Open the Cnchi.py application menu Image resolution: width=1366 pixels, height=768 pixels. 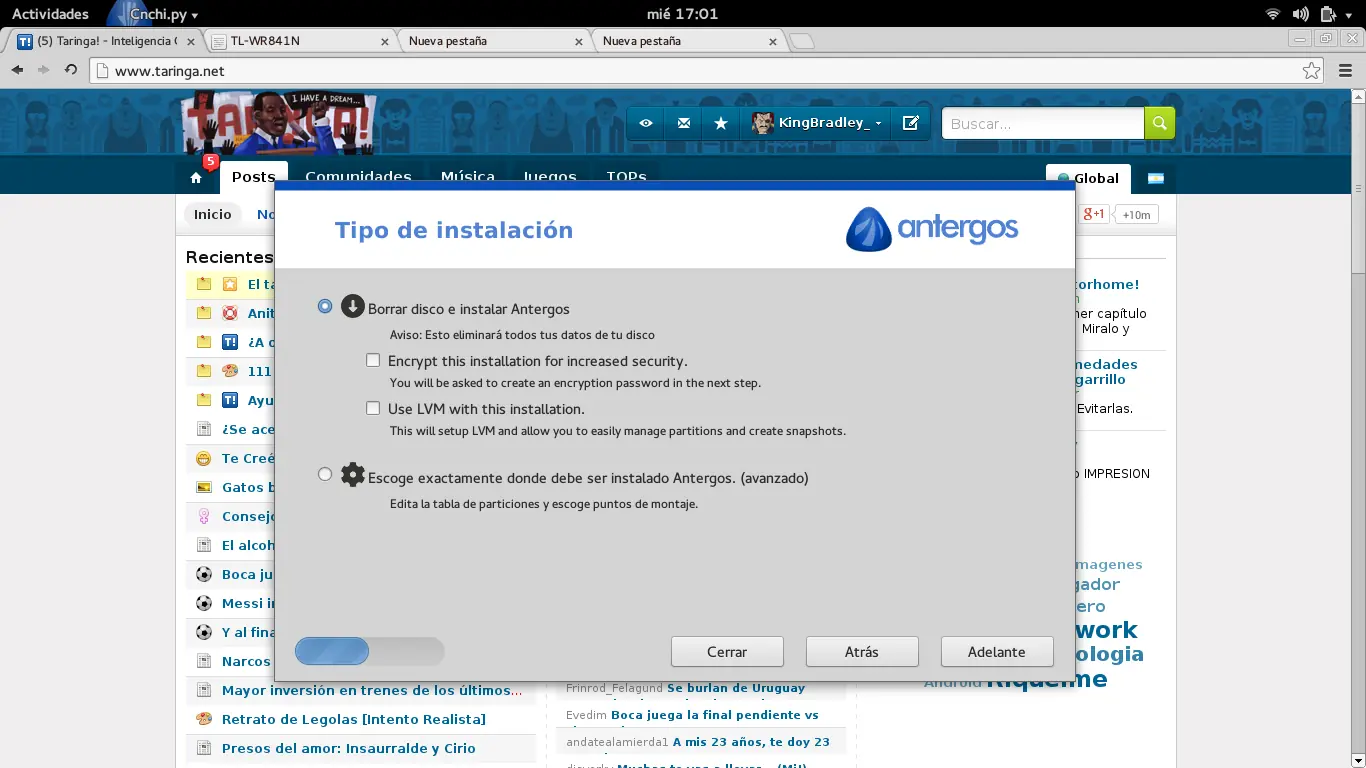point(155,14)
